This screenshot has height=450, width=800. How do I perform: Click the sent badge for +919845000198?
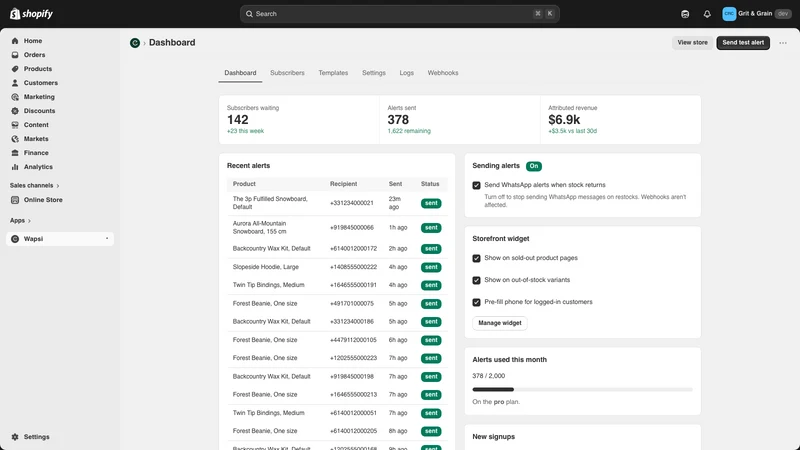[x=431, y=377]
